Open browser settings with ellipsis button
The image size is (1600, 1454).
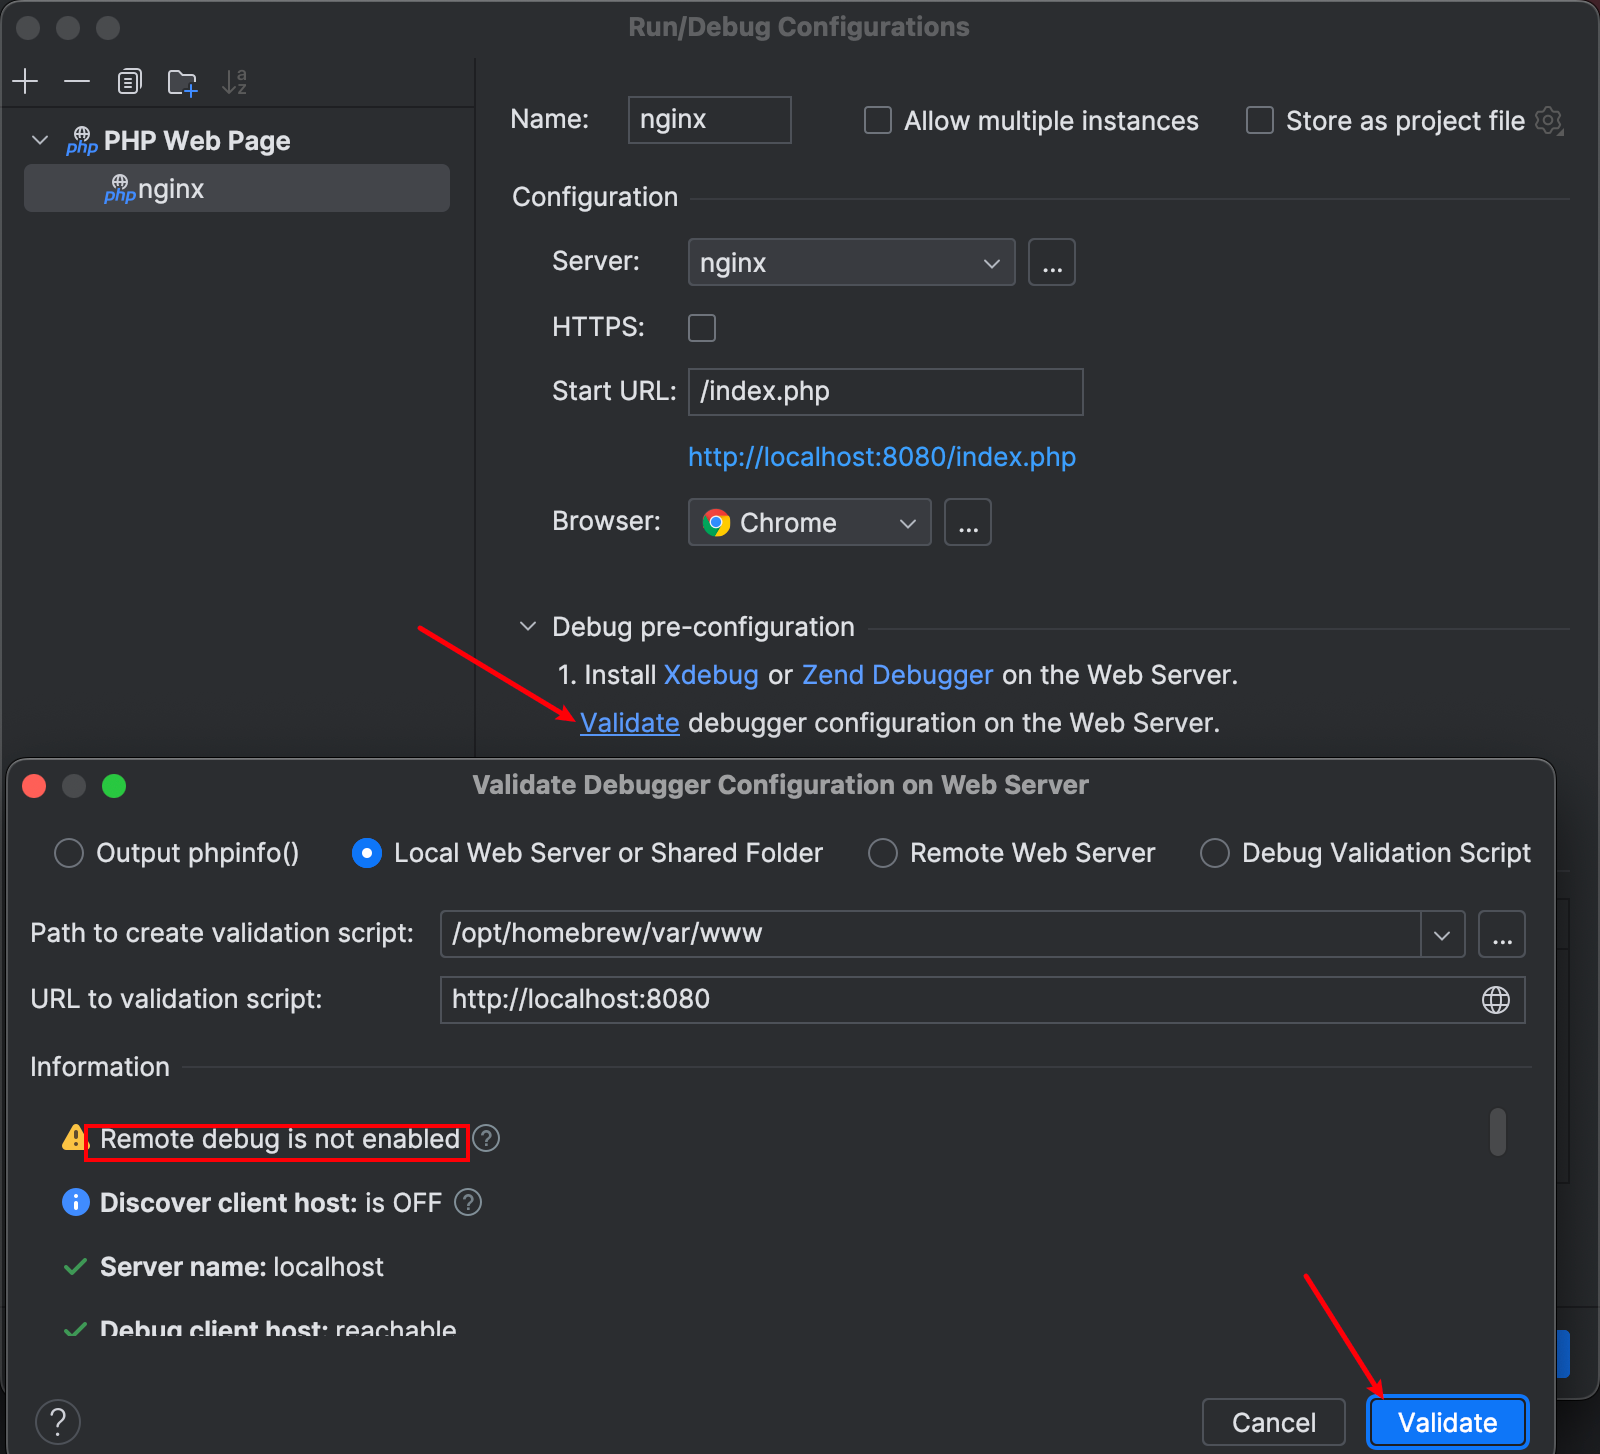[x=968, y=522]
